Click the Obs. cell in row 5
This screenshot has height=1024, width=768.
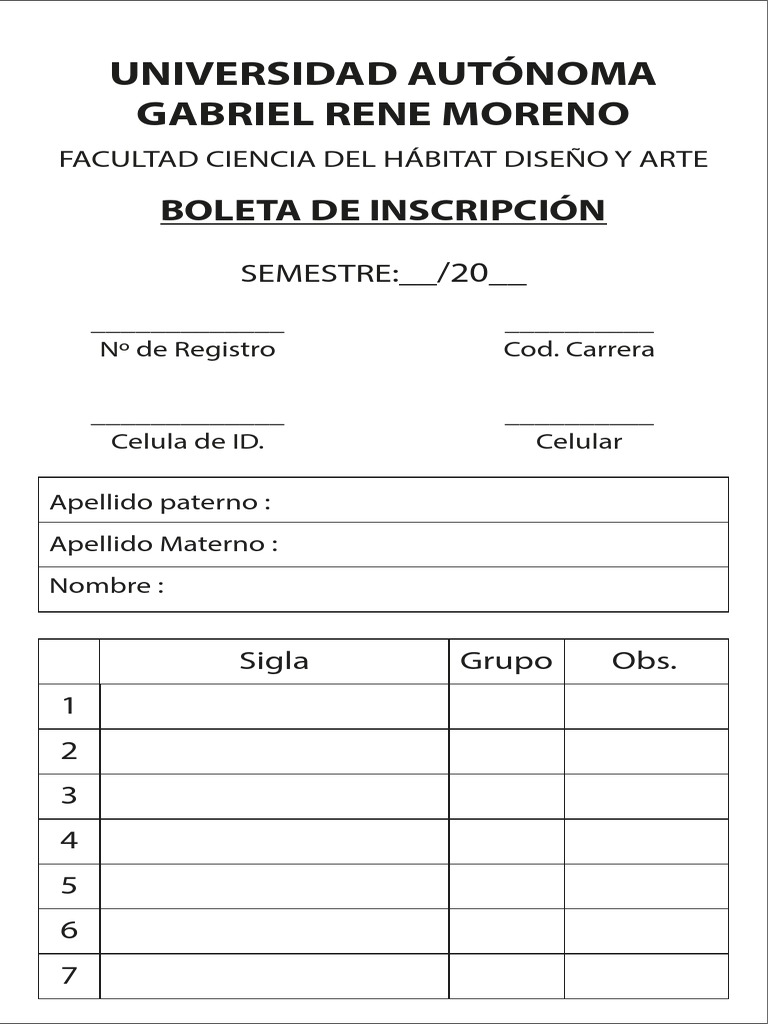point(646,886)
